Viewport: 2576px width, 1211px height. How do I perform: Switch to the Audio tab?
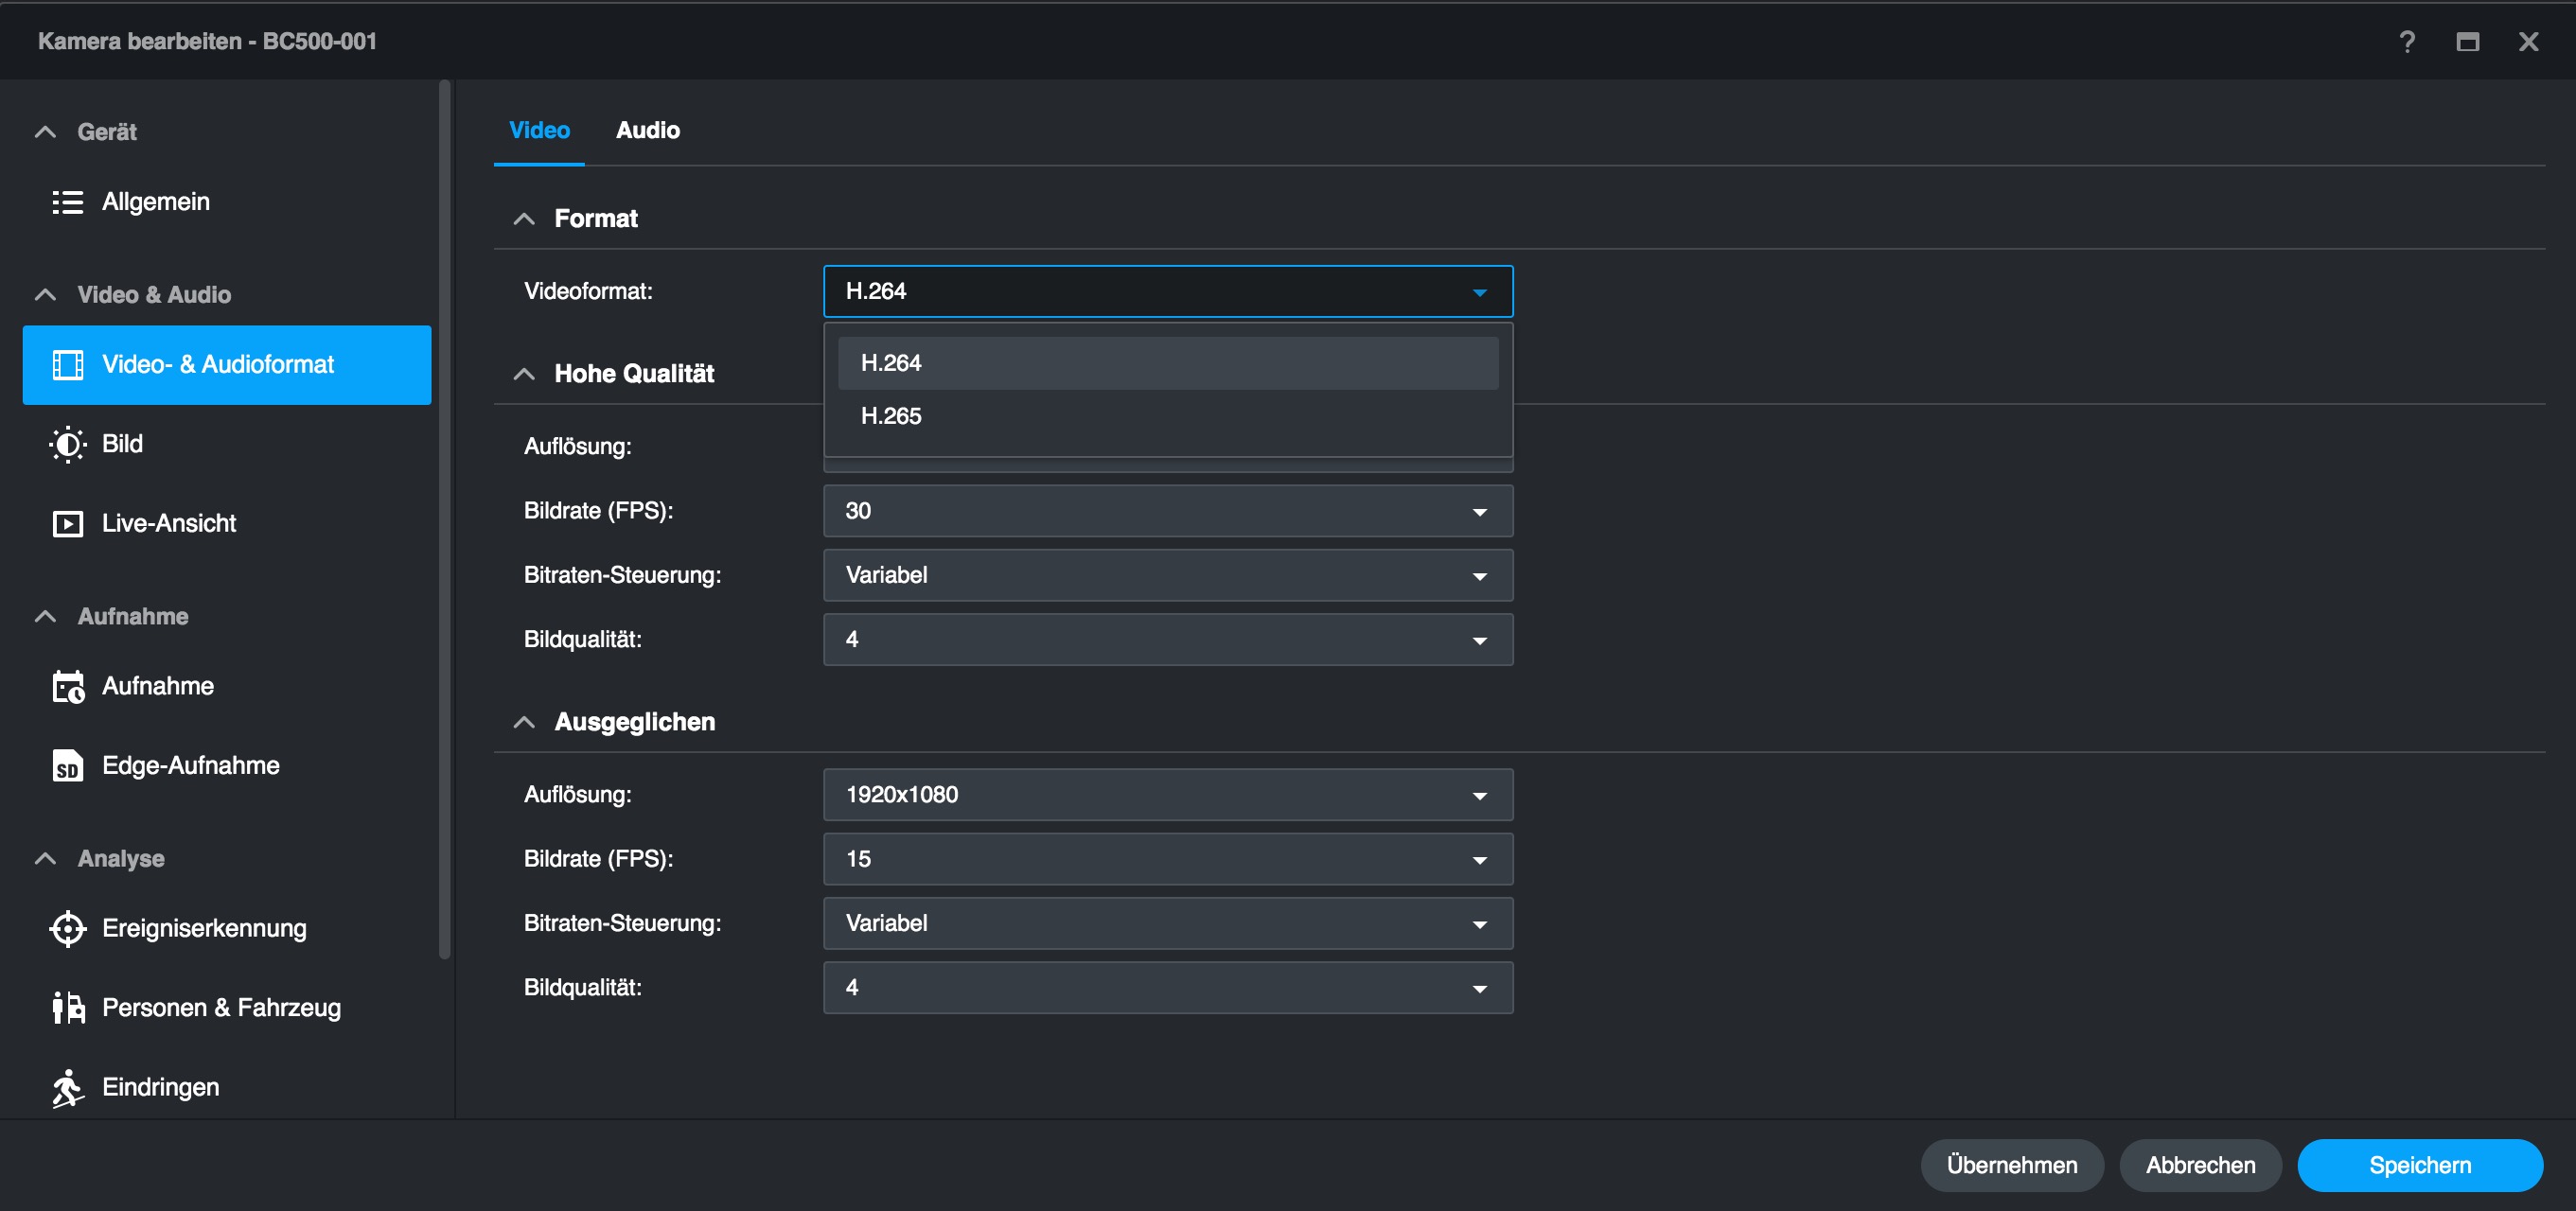tap(647, 130)
